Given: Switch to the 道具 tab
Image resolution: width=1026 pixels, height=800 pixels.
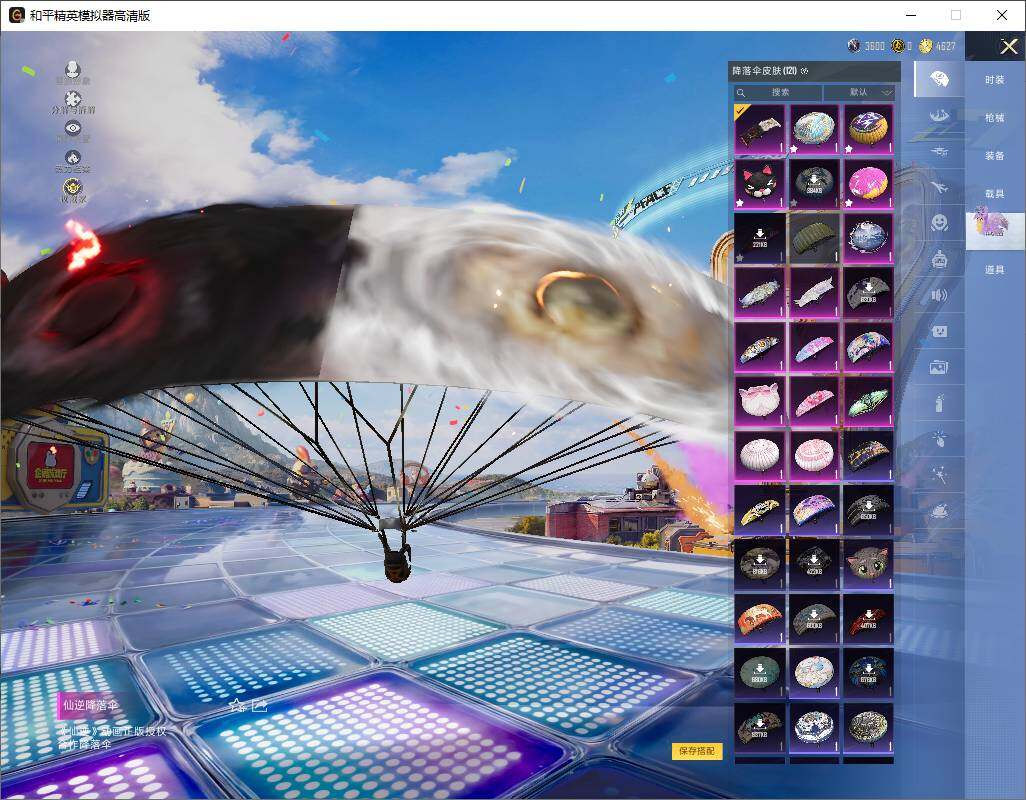Looking at the screenshot, I should coord(995,270).
